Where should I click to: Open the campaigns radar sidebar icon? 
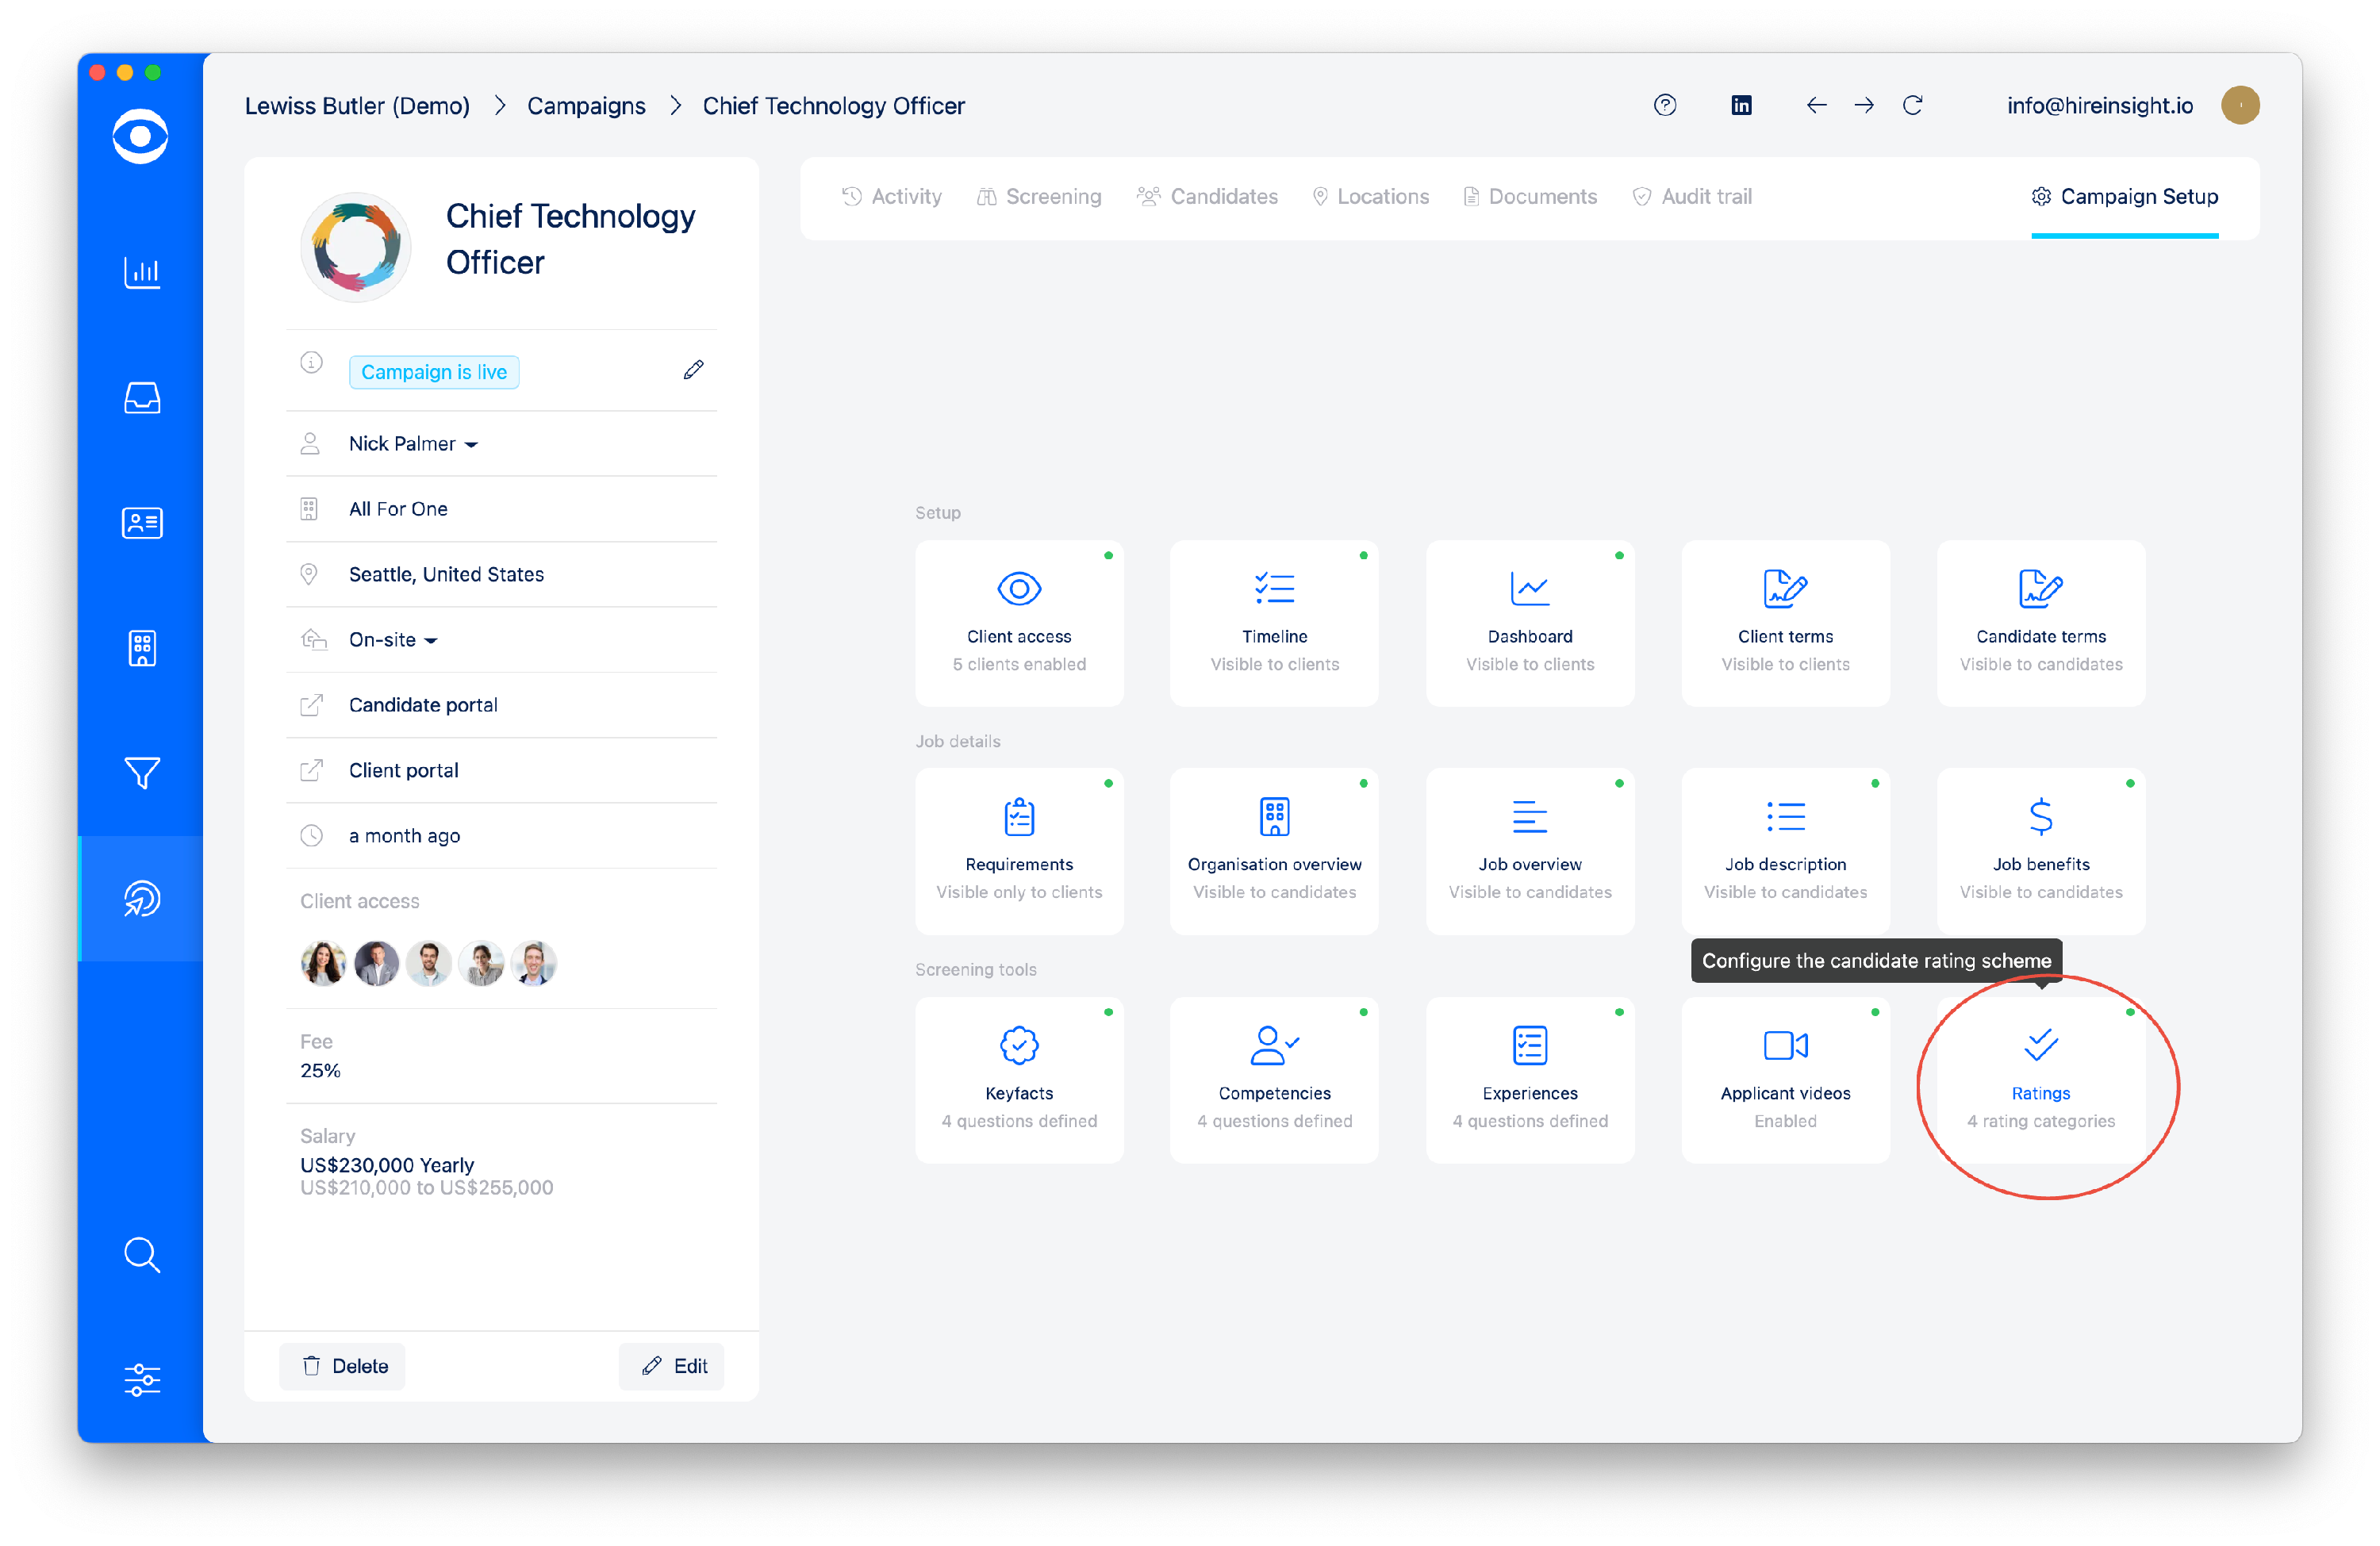tap(142, 898)
